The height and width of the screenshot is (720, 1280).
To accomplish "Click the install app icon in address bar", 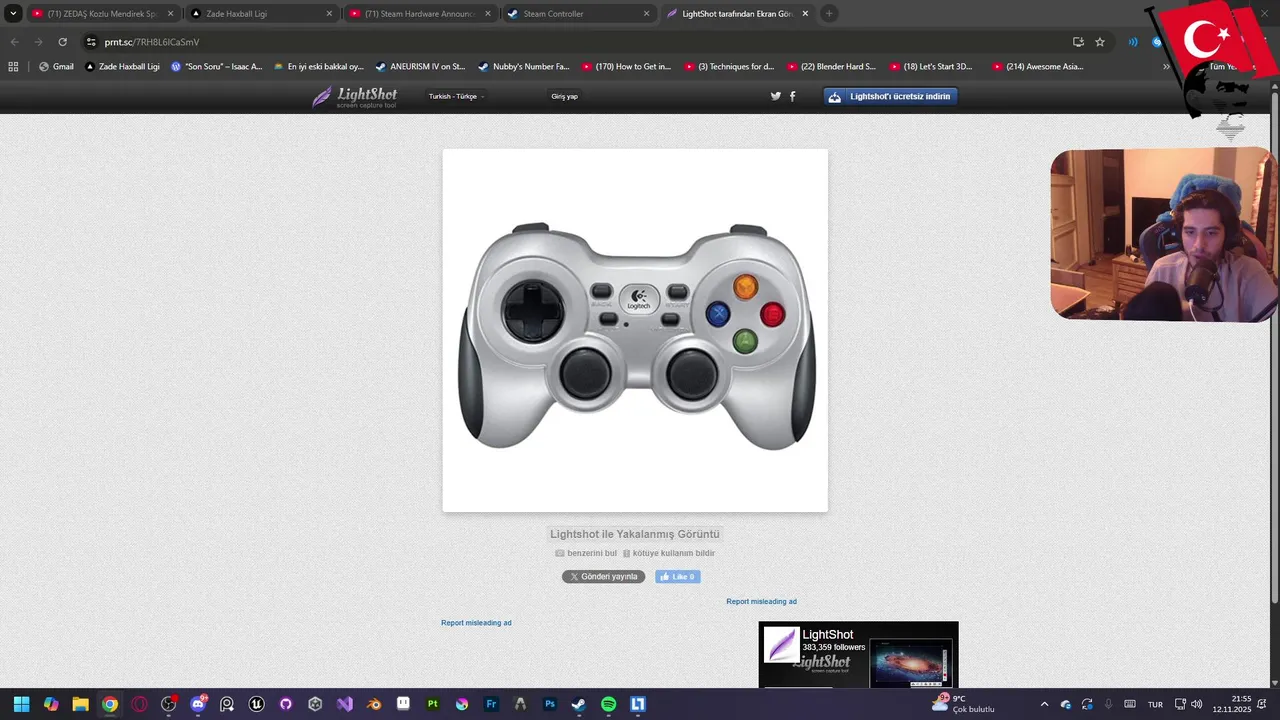I will point(1078,42).
